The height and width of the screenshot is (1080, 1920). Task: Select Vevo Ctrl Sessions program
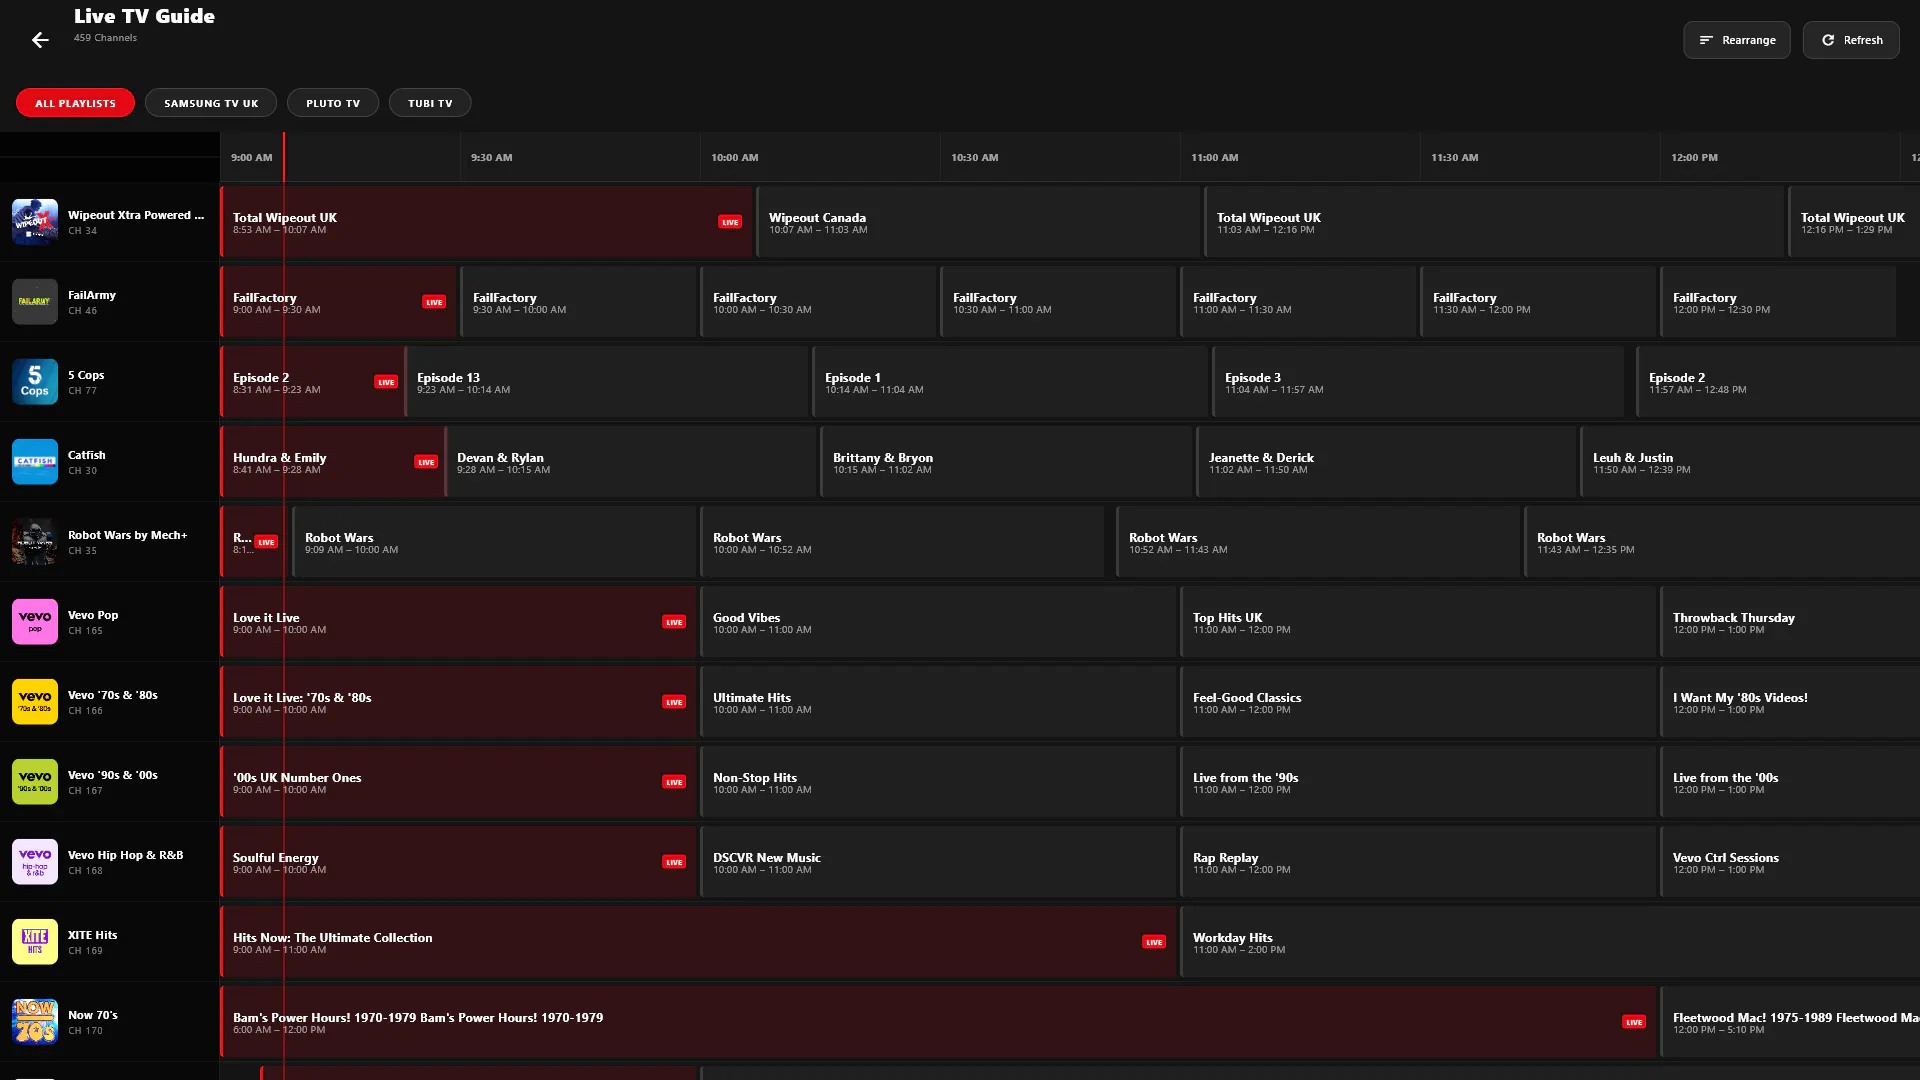pos(1790,862)
